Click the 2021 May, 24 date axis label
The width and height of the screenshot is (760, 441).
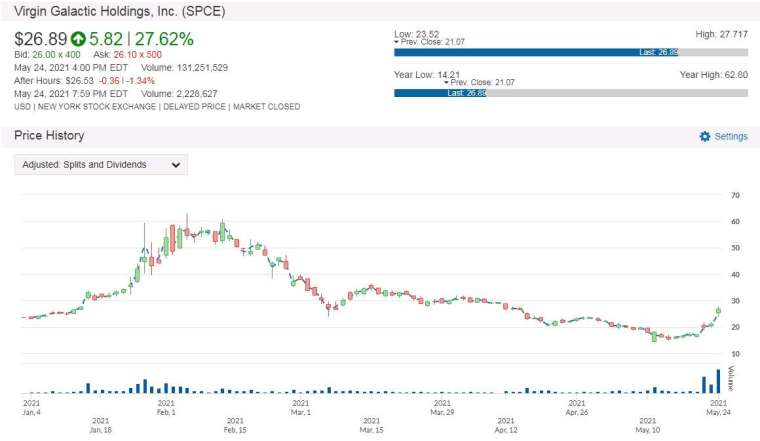[718, 408]
